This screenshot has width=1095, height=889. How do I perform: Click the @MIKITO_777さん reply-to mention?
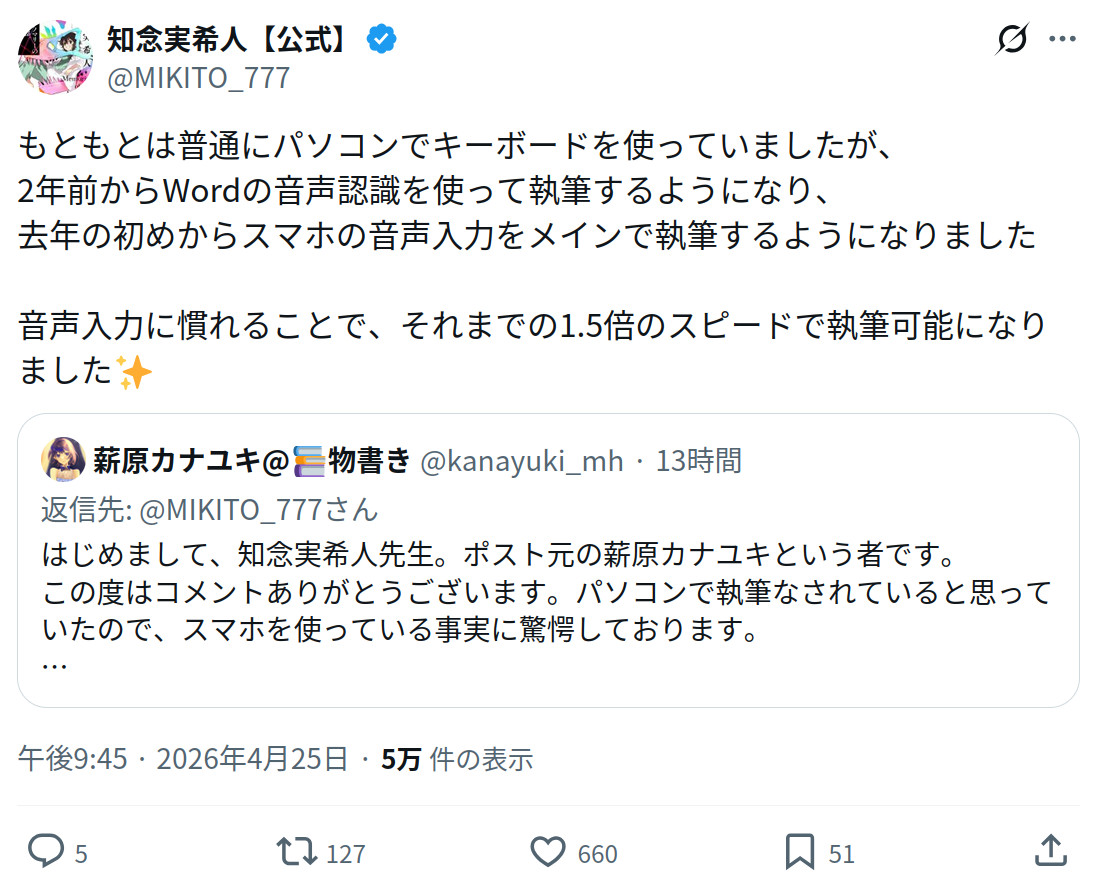click(x=258, y=509)
